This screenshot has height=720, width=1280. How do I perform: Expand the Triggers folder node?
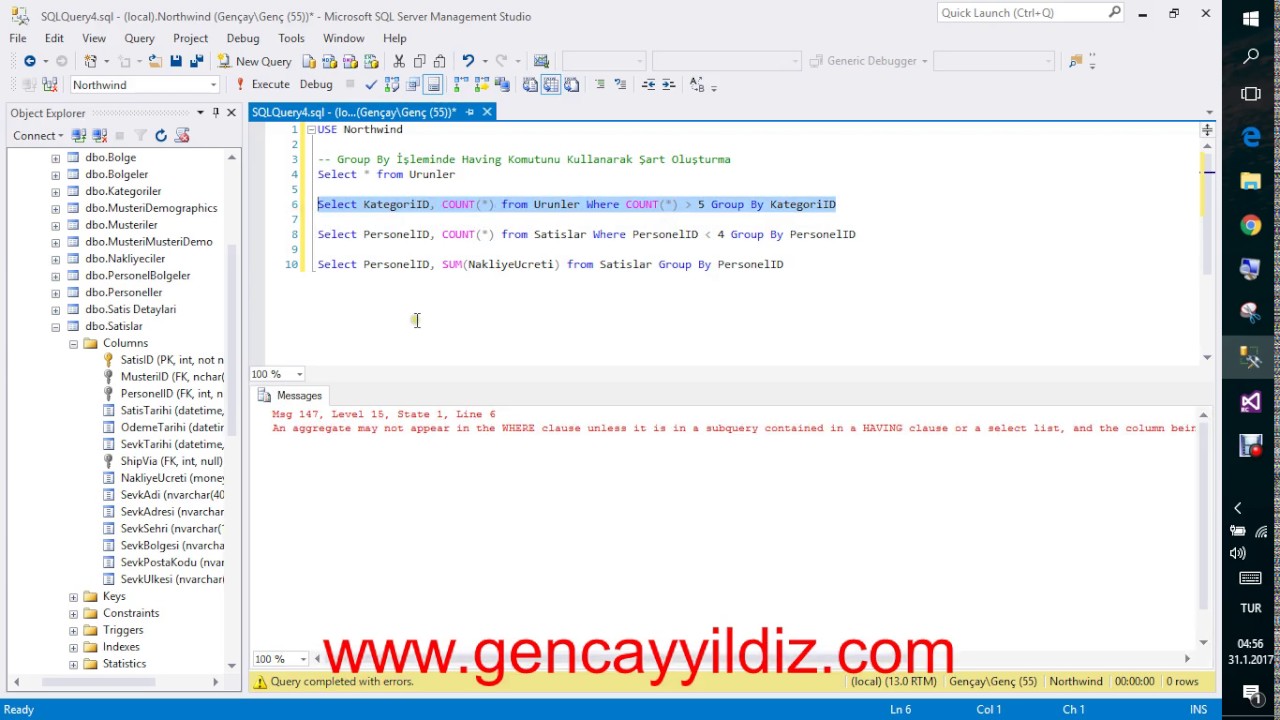(x=73, y=630)
